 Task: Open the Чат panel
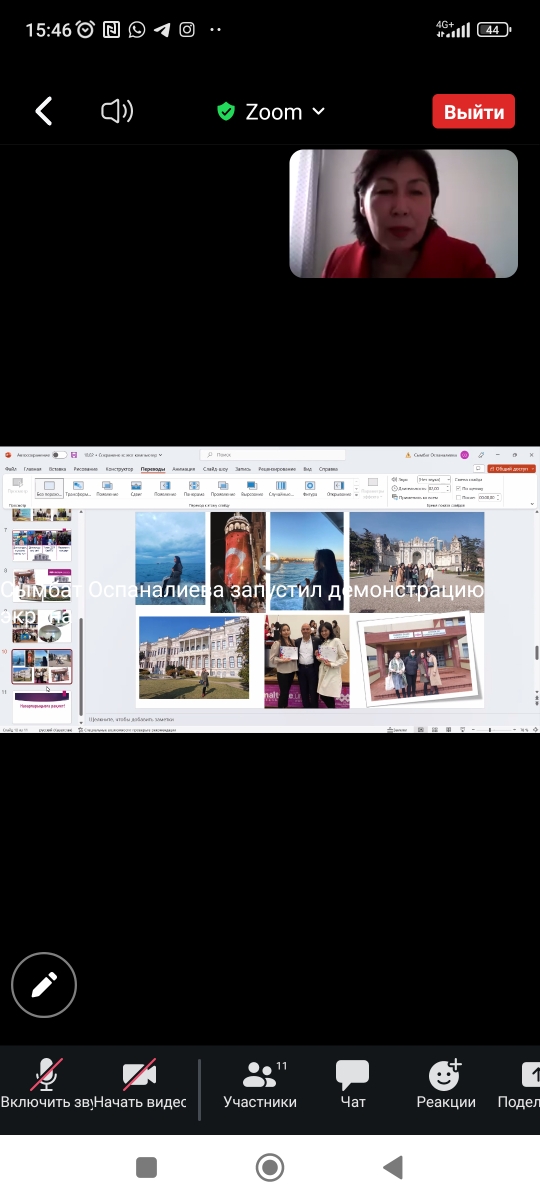(353, 1085)
